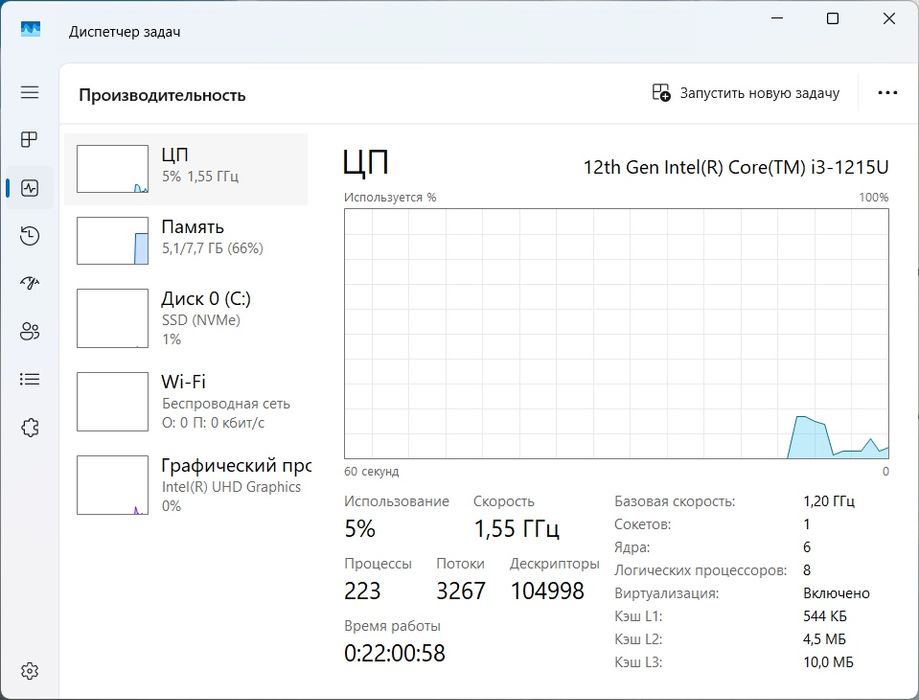
Task: Open the App history page icon
Action: (30, 236)
